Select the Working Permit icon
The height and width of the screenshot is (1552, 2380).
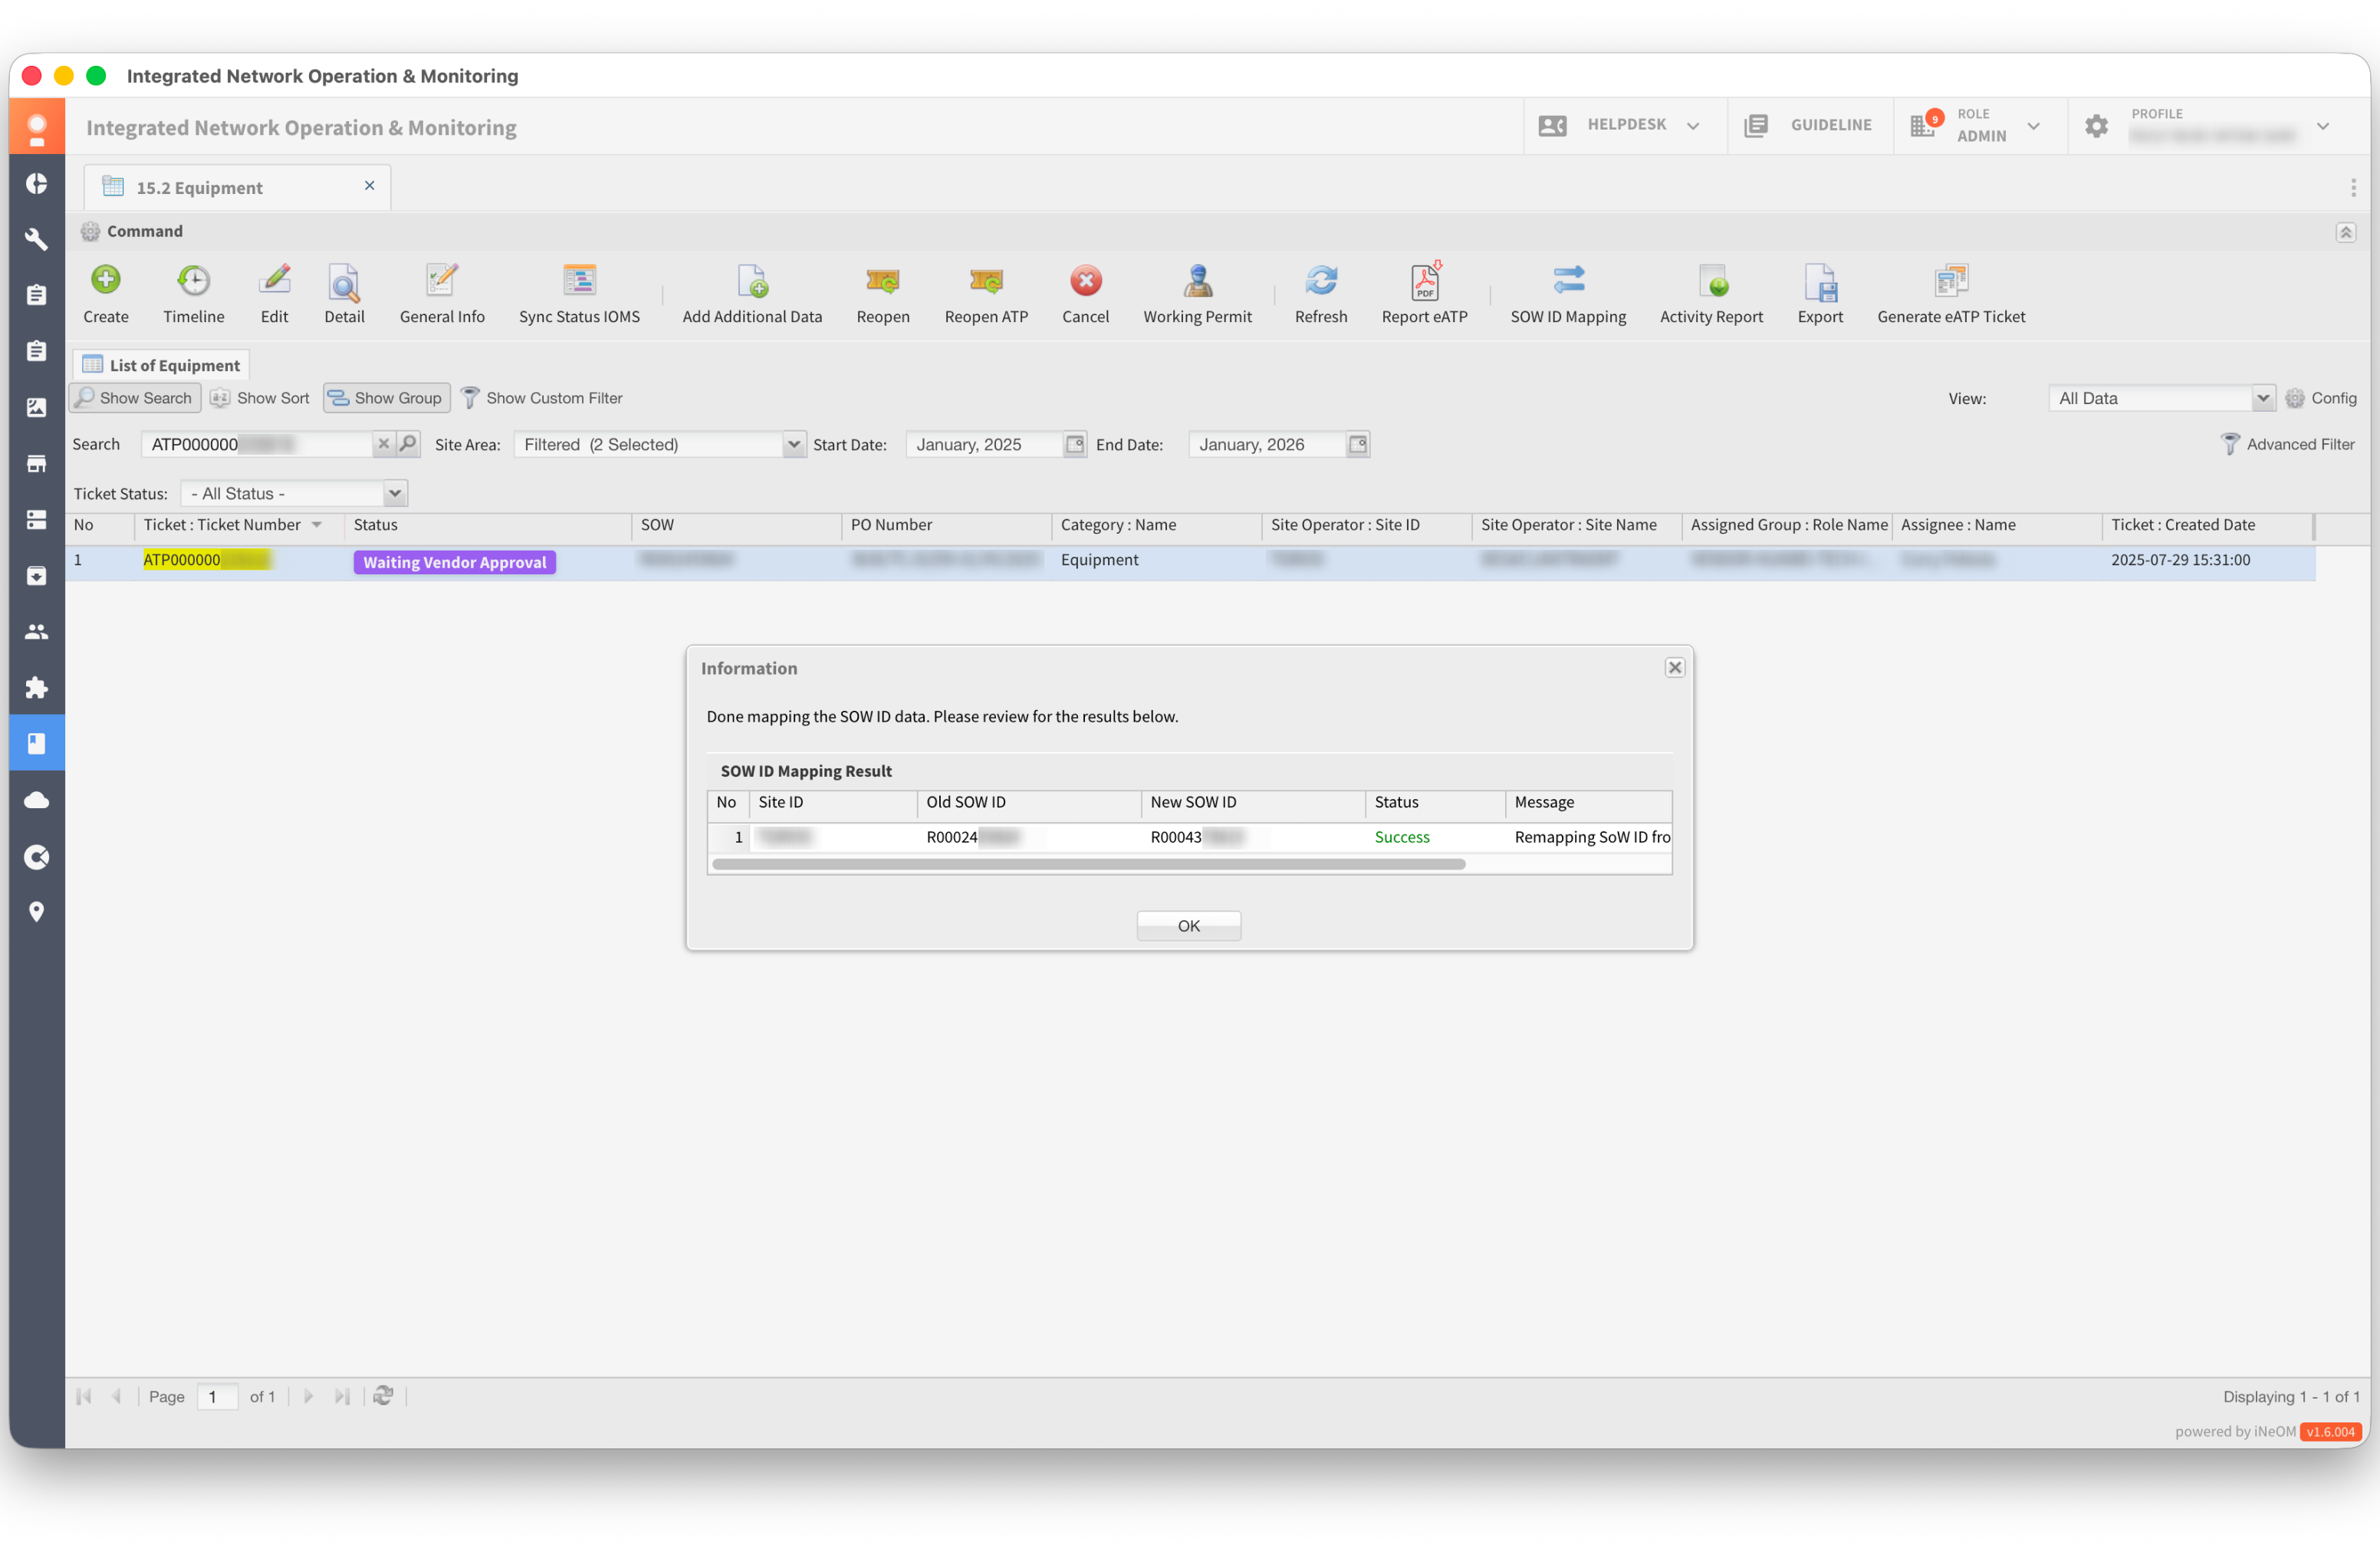pyautogui.click(x=1196, y=282)
